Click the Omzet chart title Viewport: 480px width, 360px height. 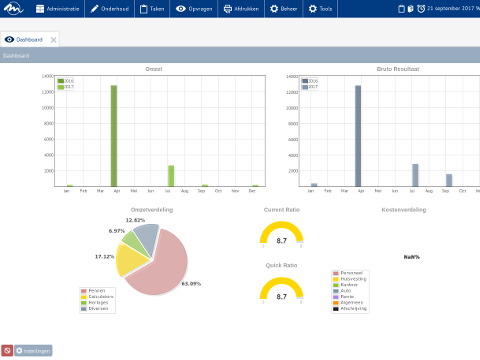coord(154,69)
